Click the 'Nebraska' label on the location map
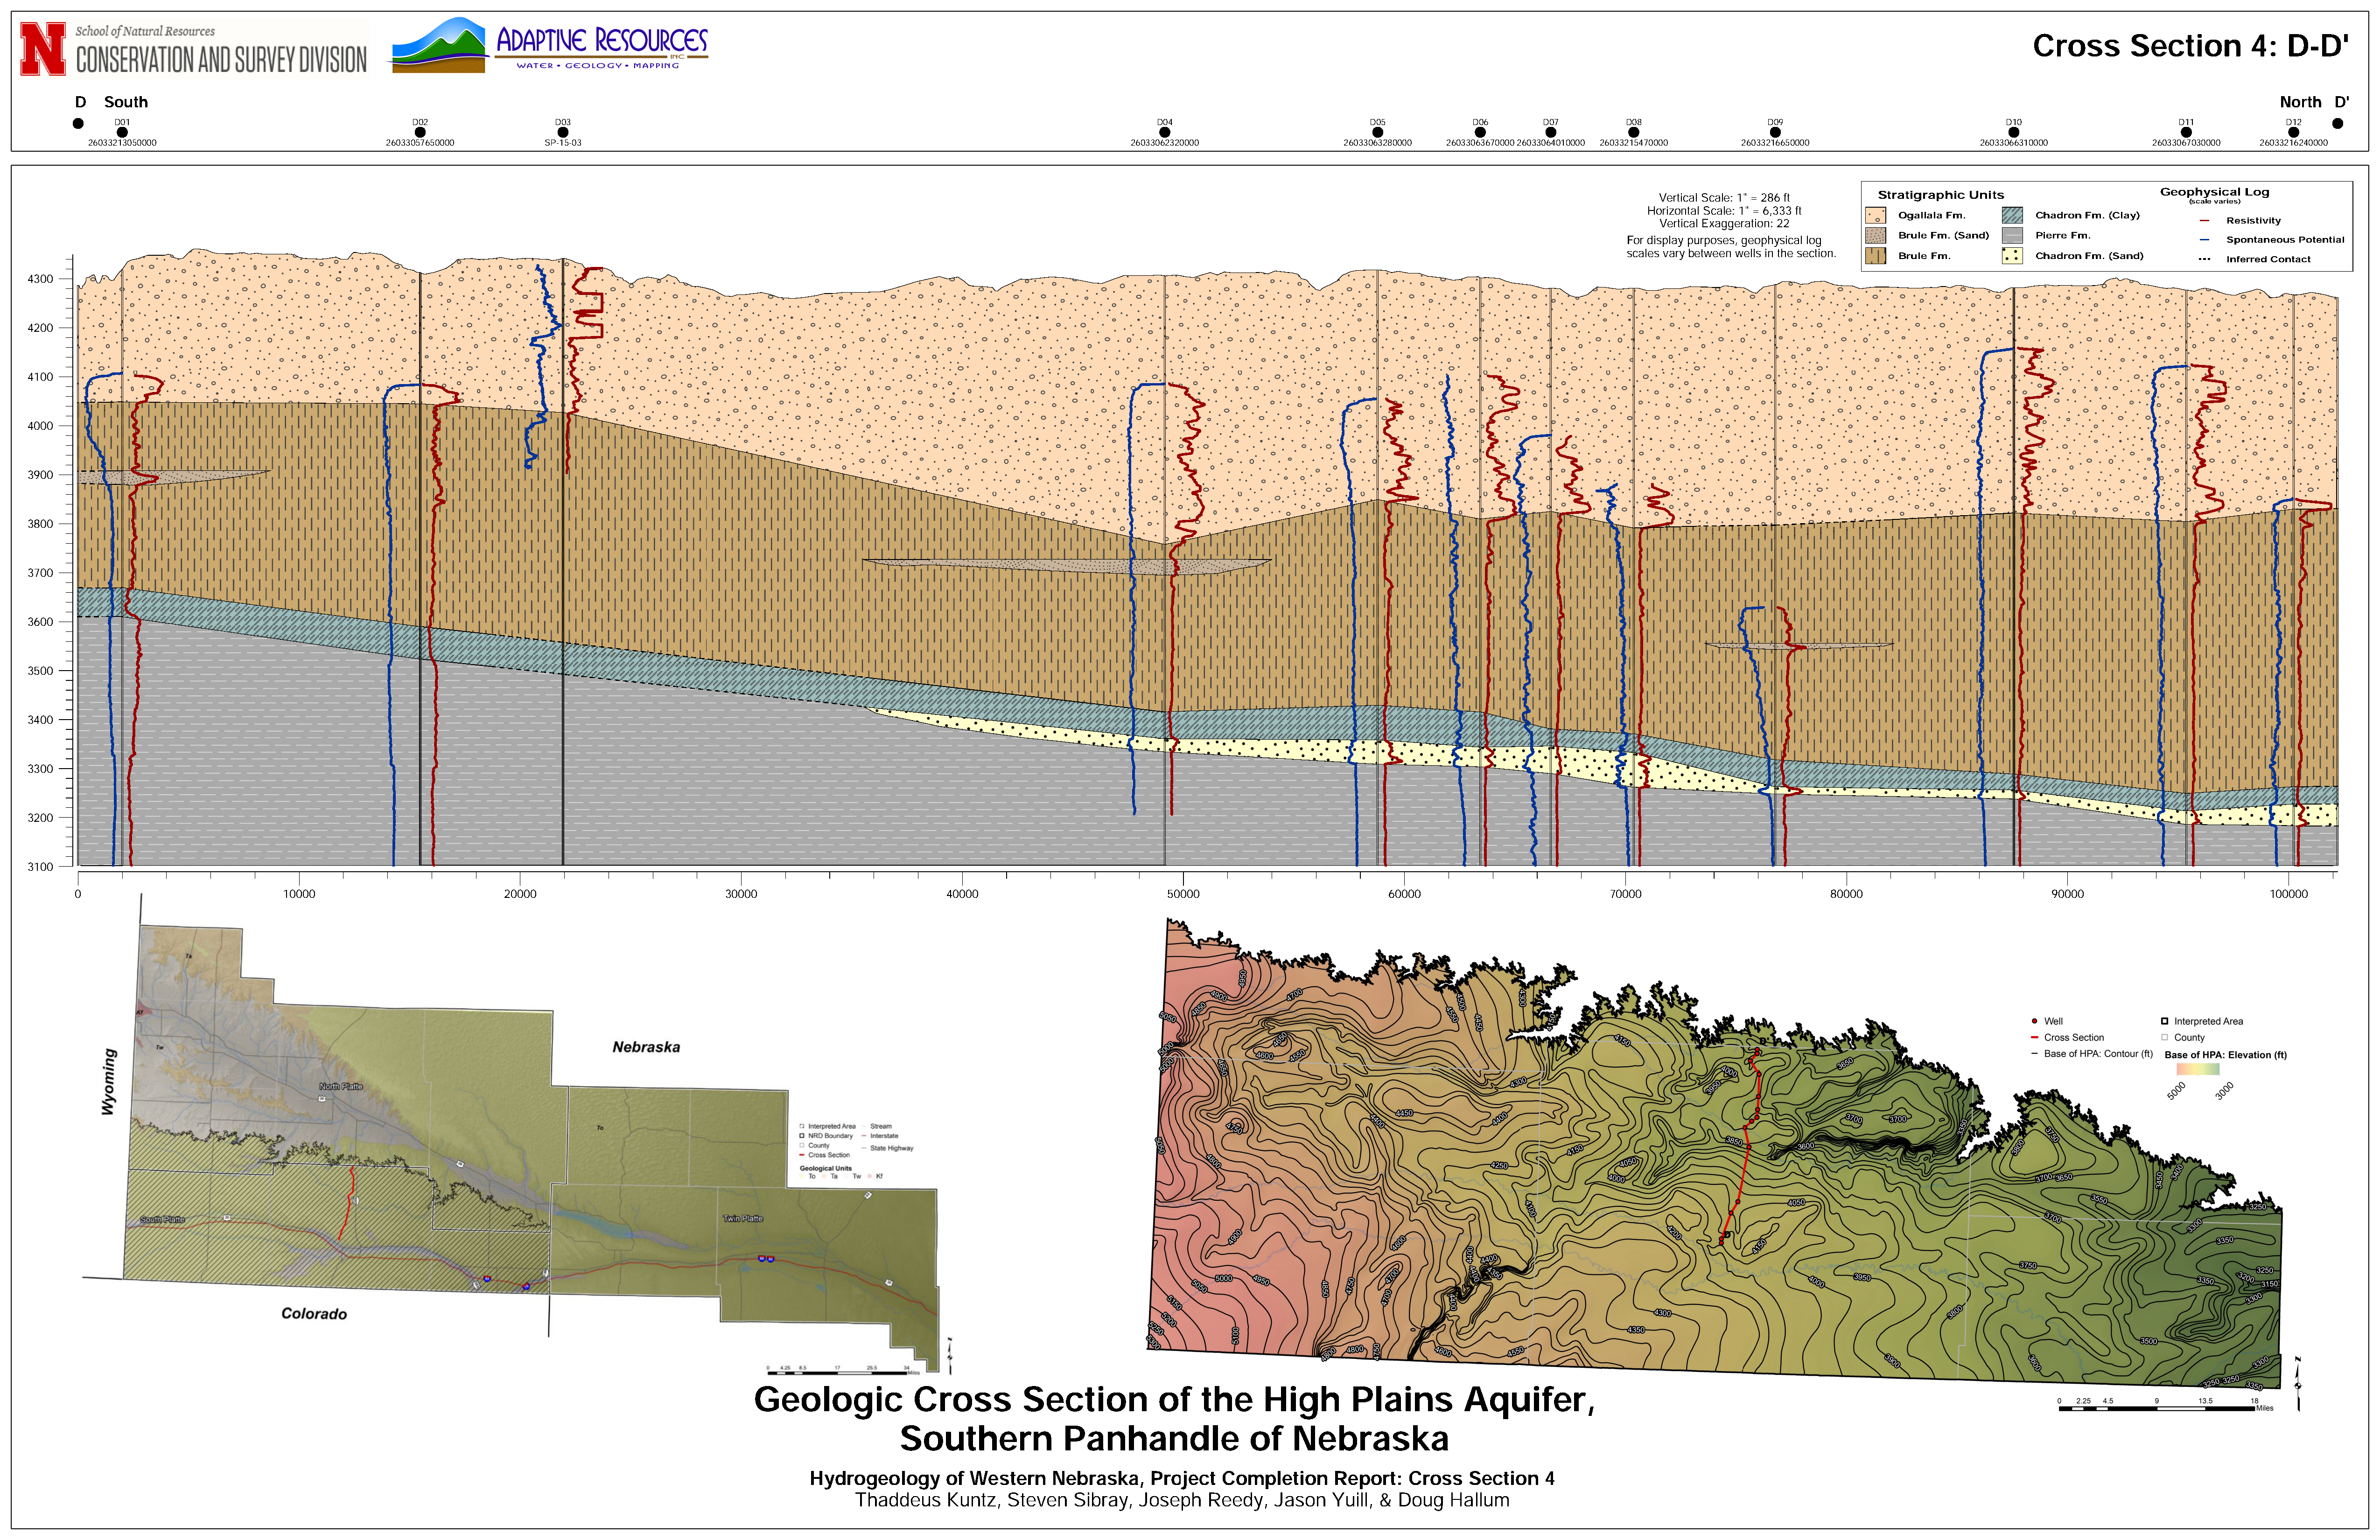The image size is (2380, 1540). pyautogui.click(x=646, y=1047)
